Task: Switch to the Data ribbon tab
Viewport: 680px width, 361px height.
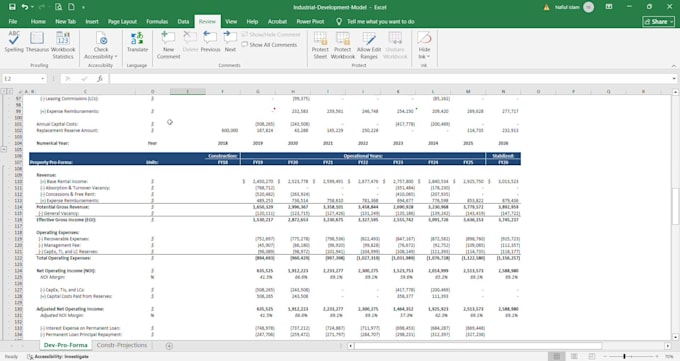Action: [183, 21]
